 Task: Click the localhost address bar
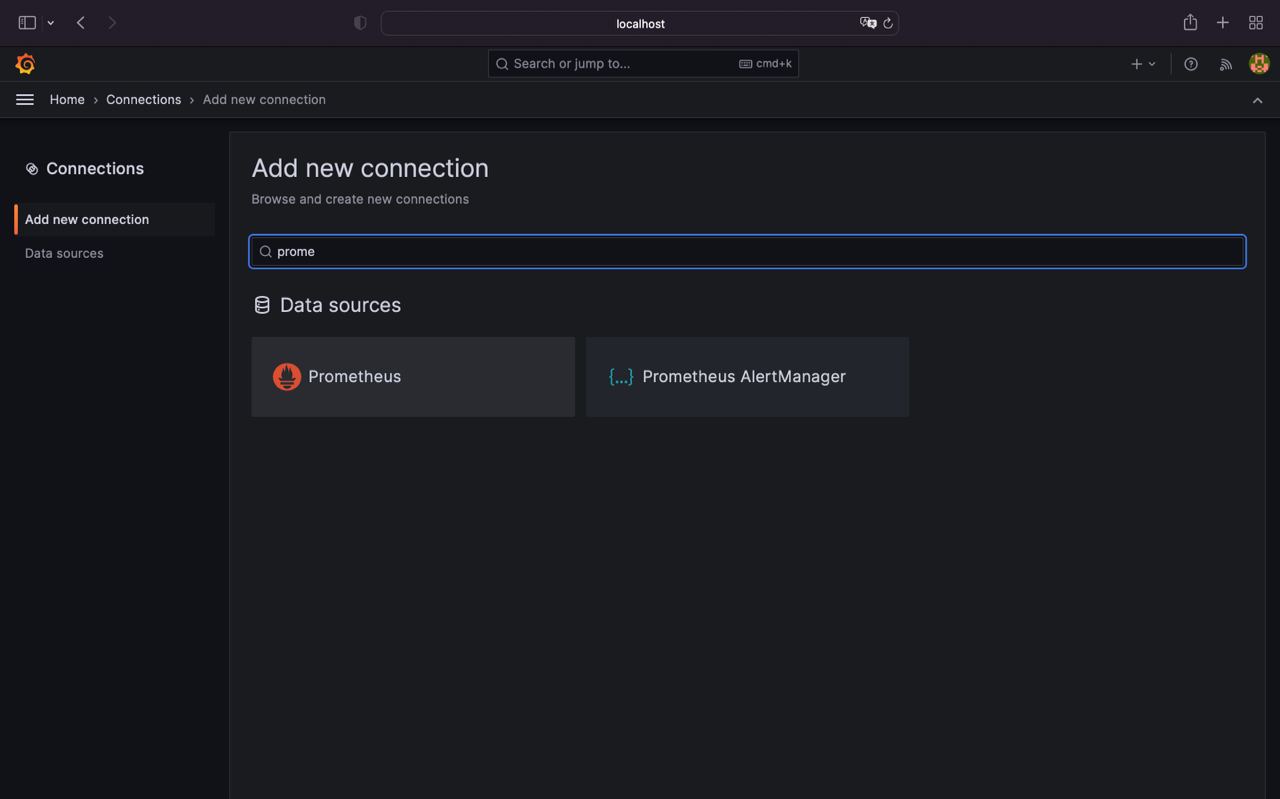click(x=640, y=23)
